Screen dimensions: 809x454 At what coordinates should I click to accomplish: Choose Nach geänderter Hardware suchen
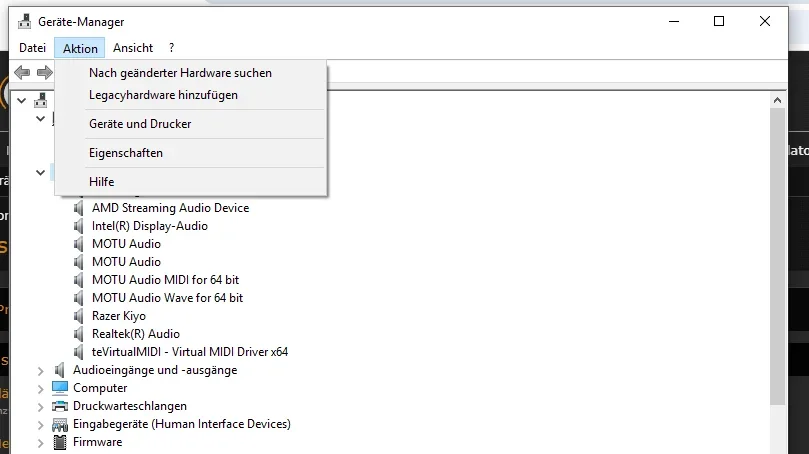[x=191, y=73]
